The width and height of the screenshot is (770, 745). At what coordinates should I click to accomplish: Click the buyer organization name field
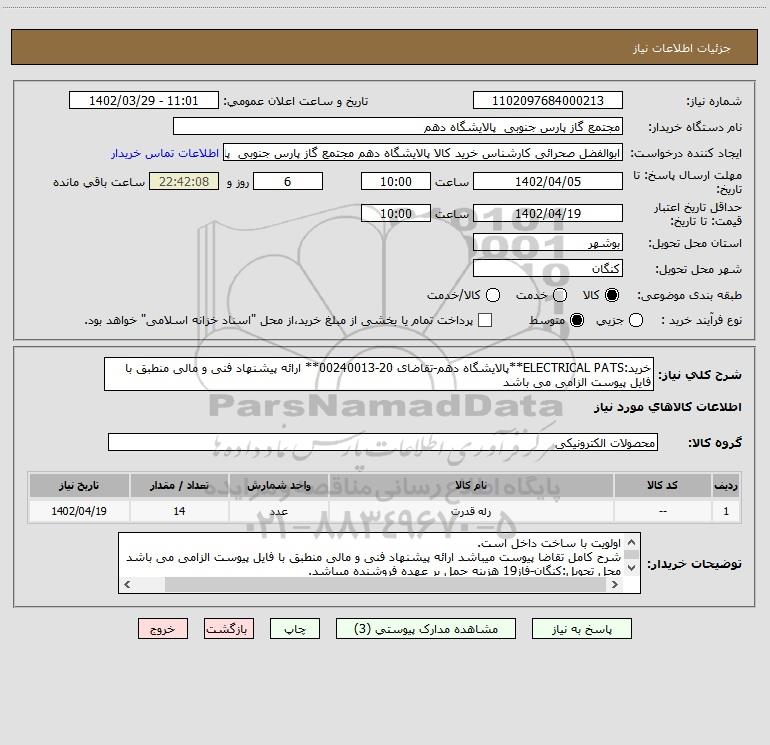[398, 127]
